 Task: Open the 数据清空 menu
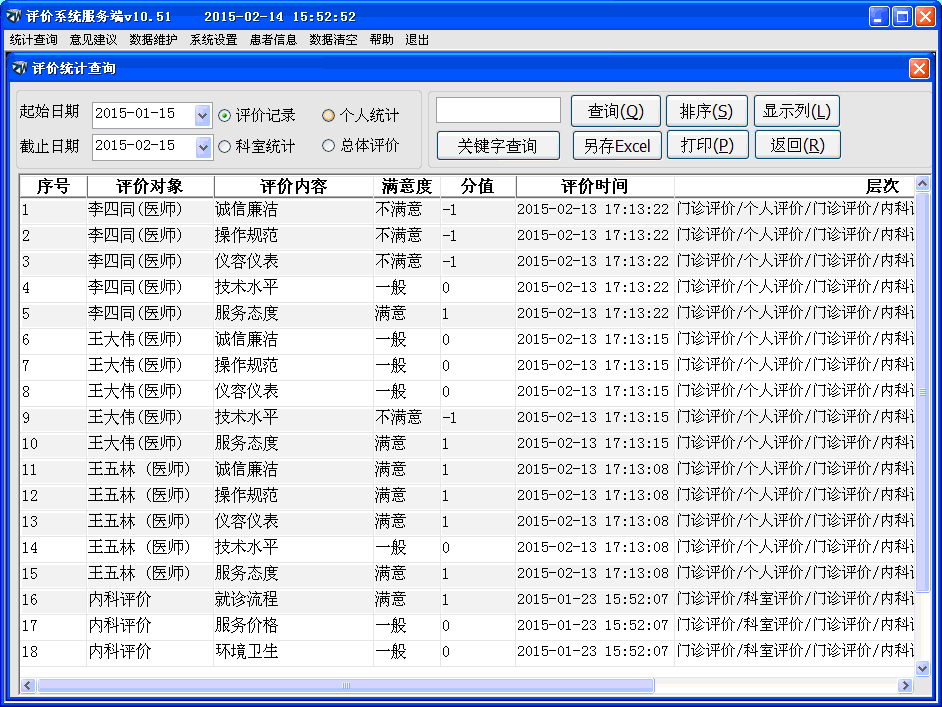tap(333, 40)
